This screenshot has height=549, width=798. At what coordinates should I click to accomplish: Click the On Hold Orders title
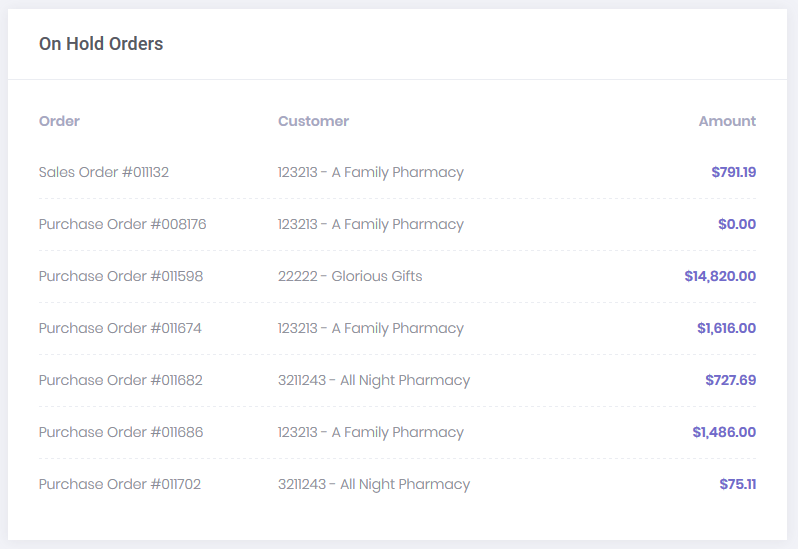point(101,44)
